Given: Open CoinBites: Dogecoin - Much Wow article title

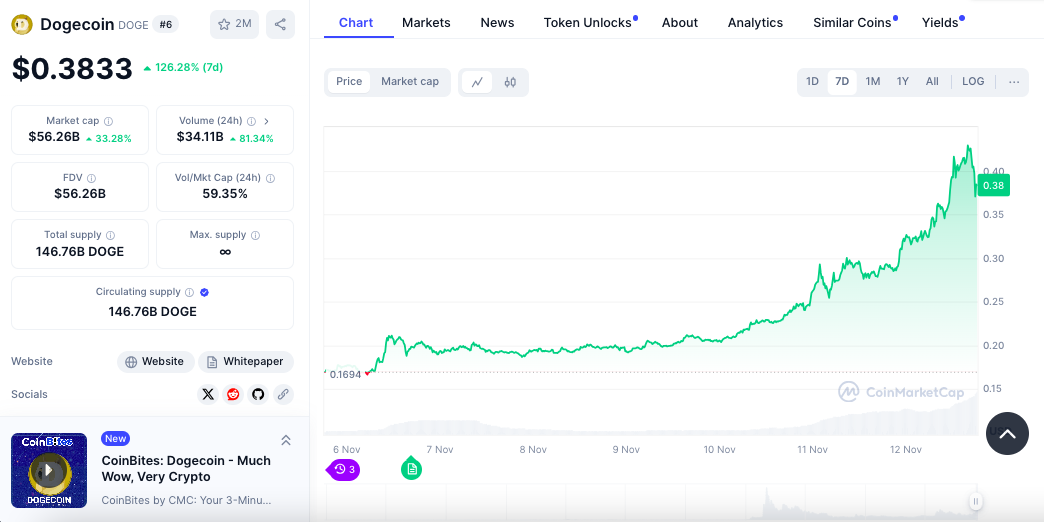Looking at the screenshot, I should point(186,469).
